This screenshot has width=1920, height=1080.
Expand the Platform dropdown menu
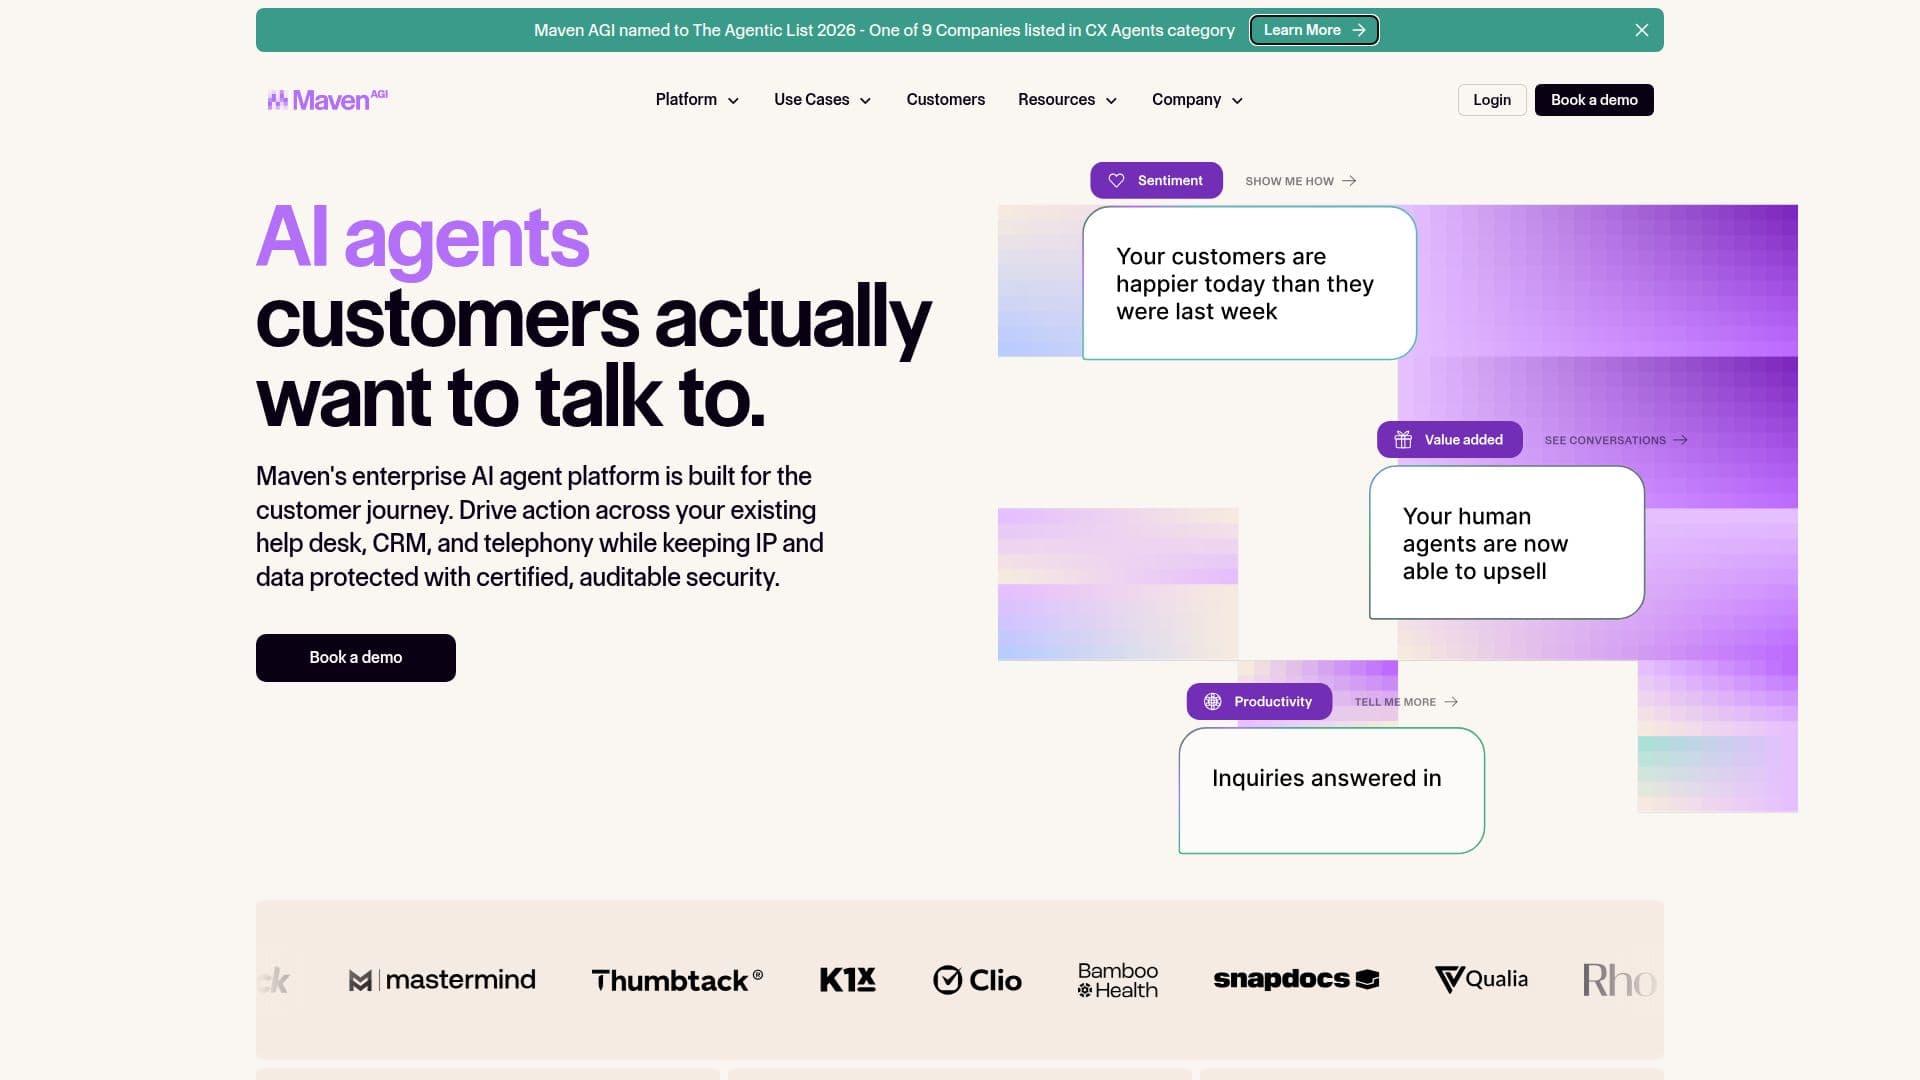click(697, 100)
